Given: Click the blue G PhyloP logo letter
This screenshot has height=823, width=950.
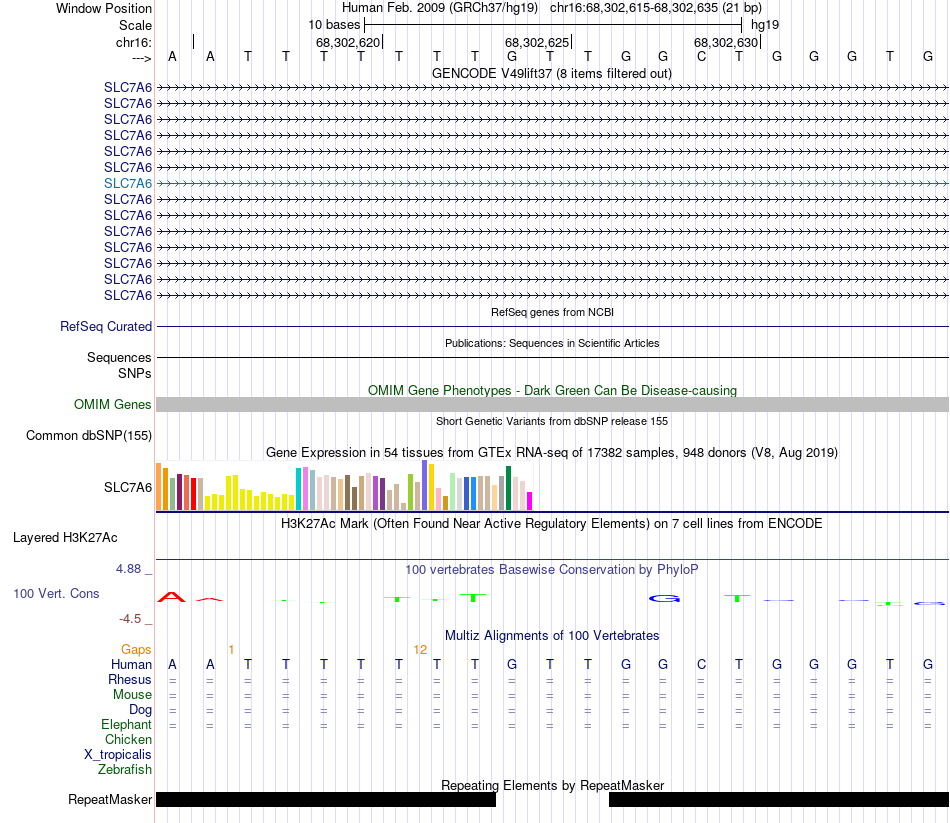Looking at the screenshot, I should [x=664, y=599].
